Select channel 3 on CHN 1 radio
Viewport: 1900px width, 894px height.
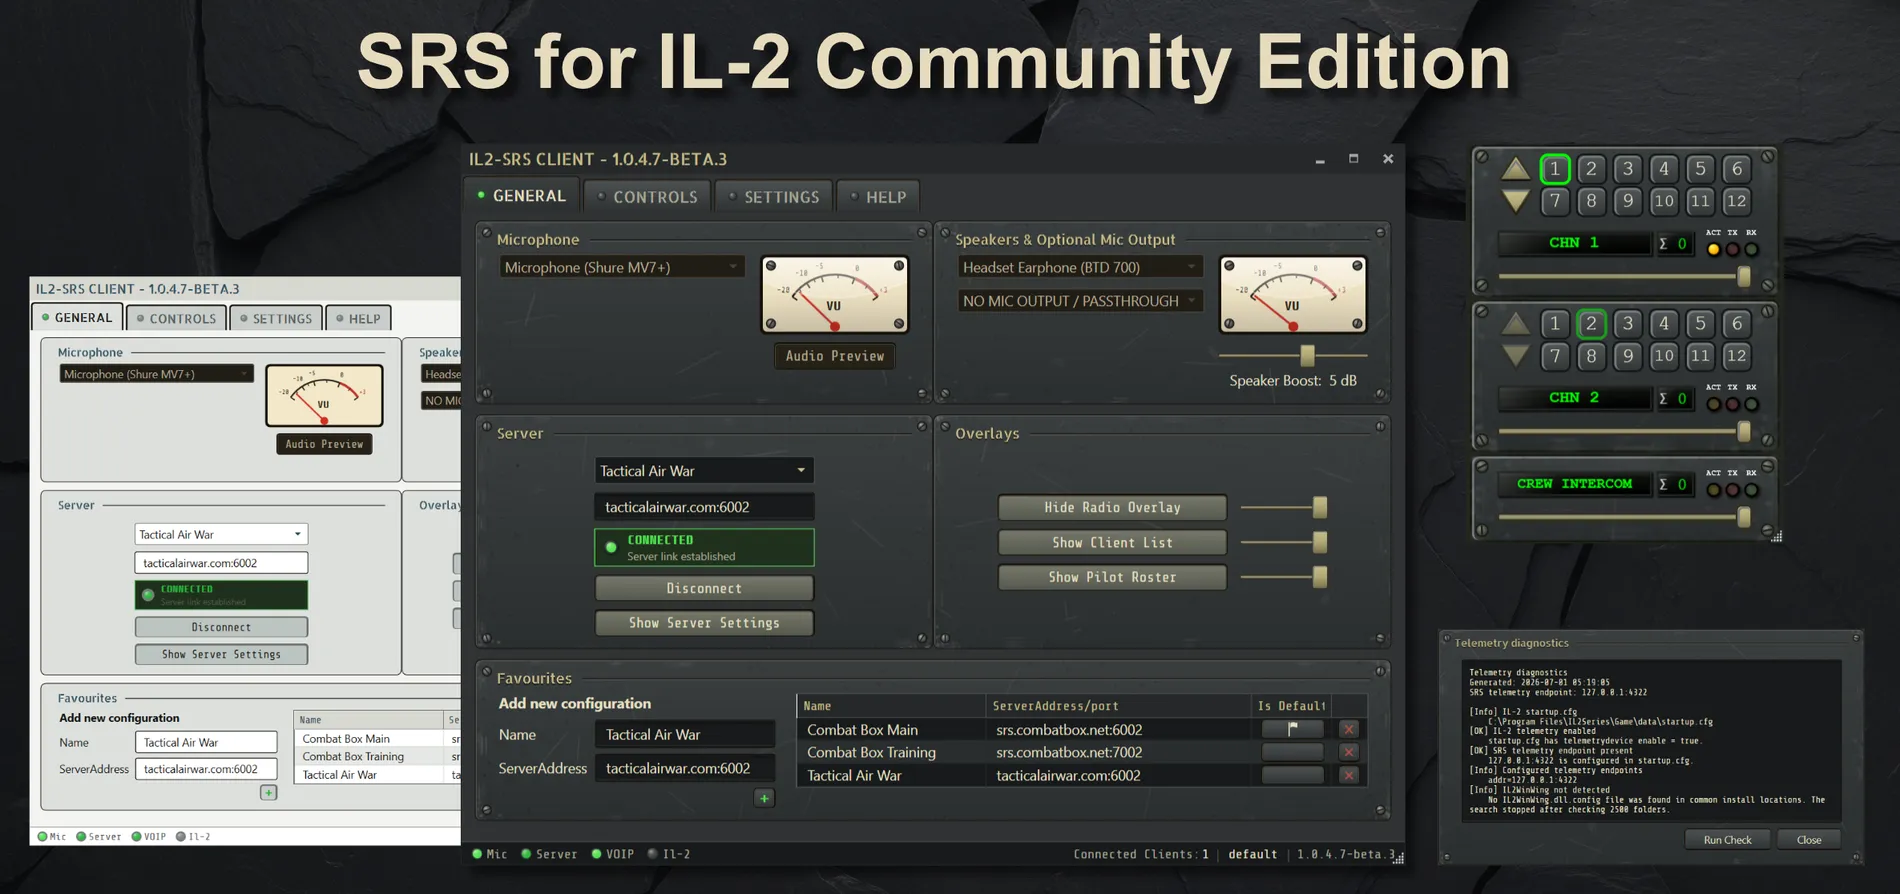pyautogui.click(x=1628, y=169)
